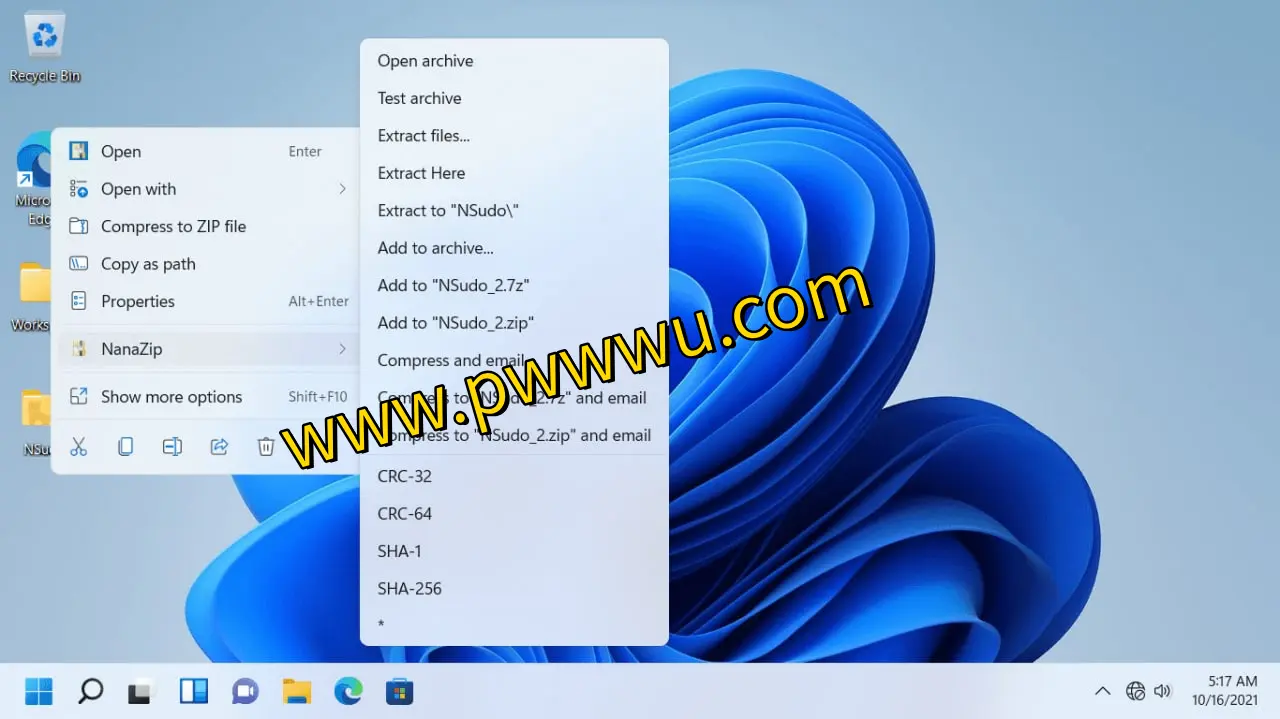Screen dimensions: 1280x719
Task: Select Compress to ZIP file
Action: coord(173,227)
